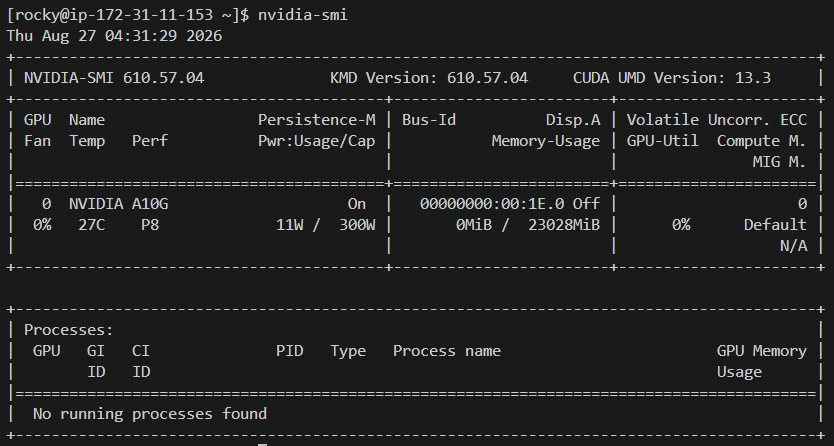Click the CUDA UMD Version 13.3 text
Screen dimensions: 834x446
[x=672, y=78]
